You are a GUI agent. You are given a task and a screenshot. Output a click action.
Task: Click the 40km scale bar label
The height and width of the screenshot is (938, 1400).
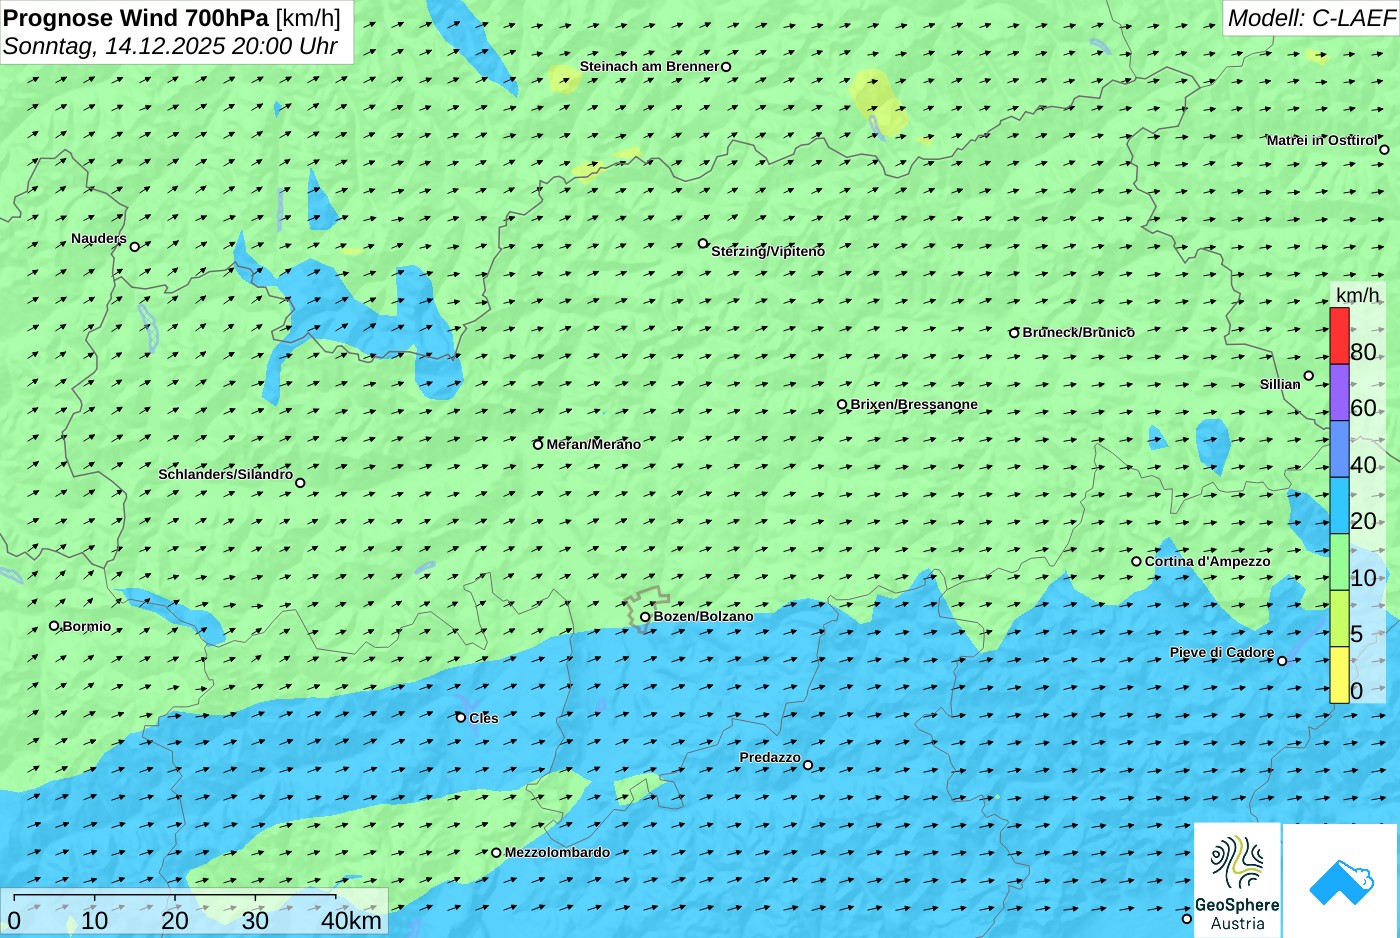click(x=351, y=921)
